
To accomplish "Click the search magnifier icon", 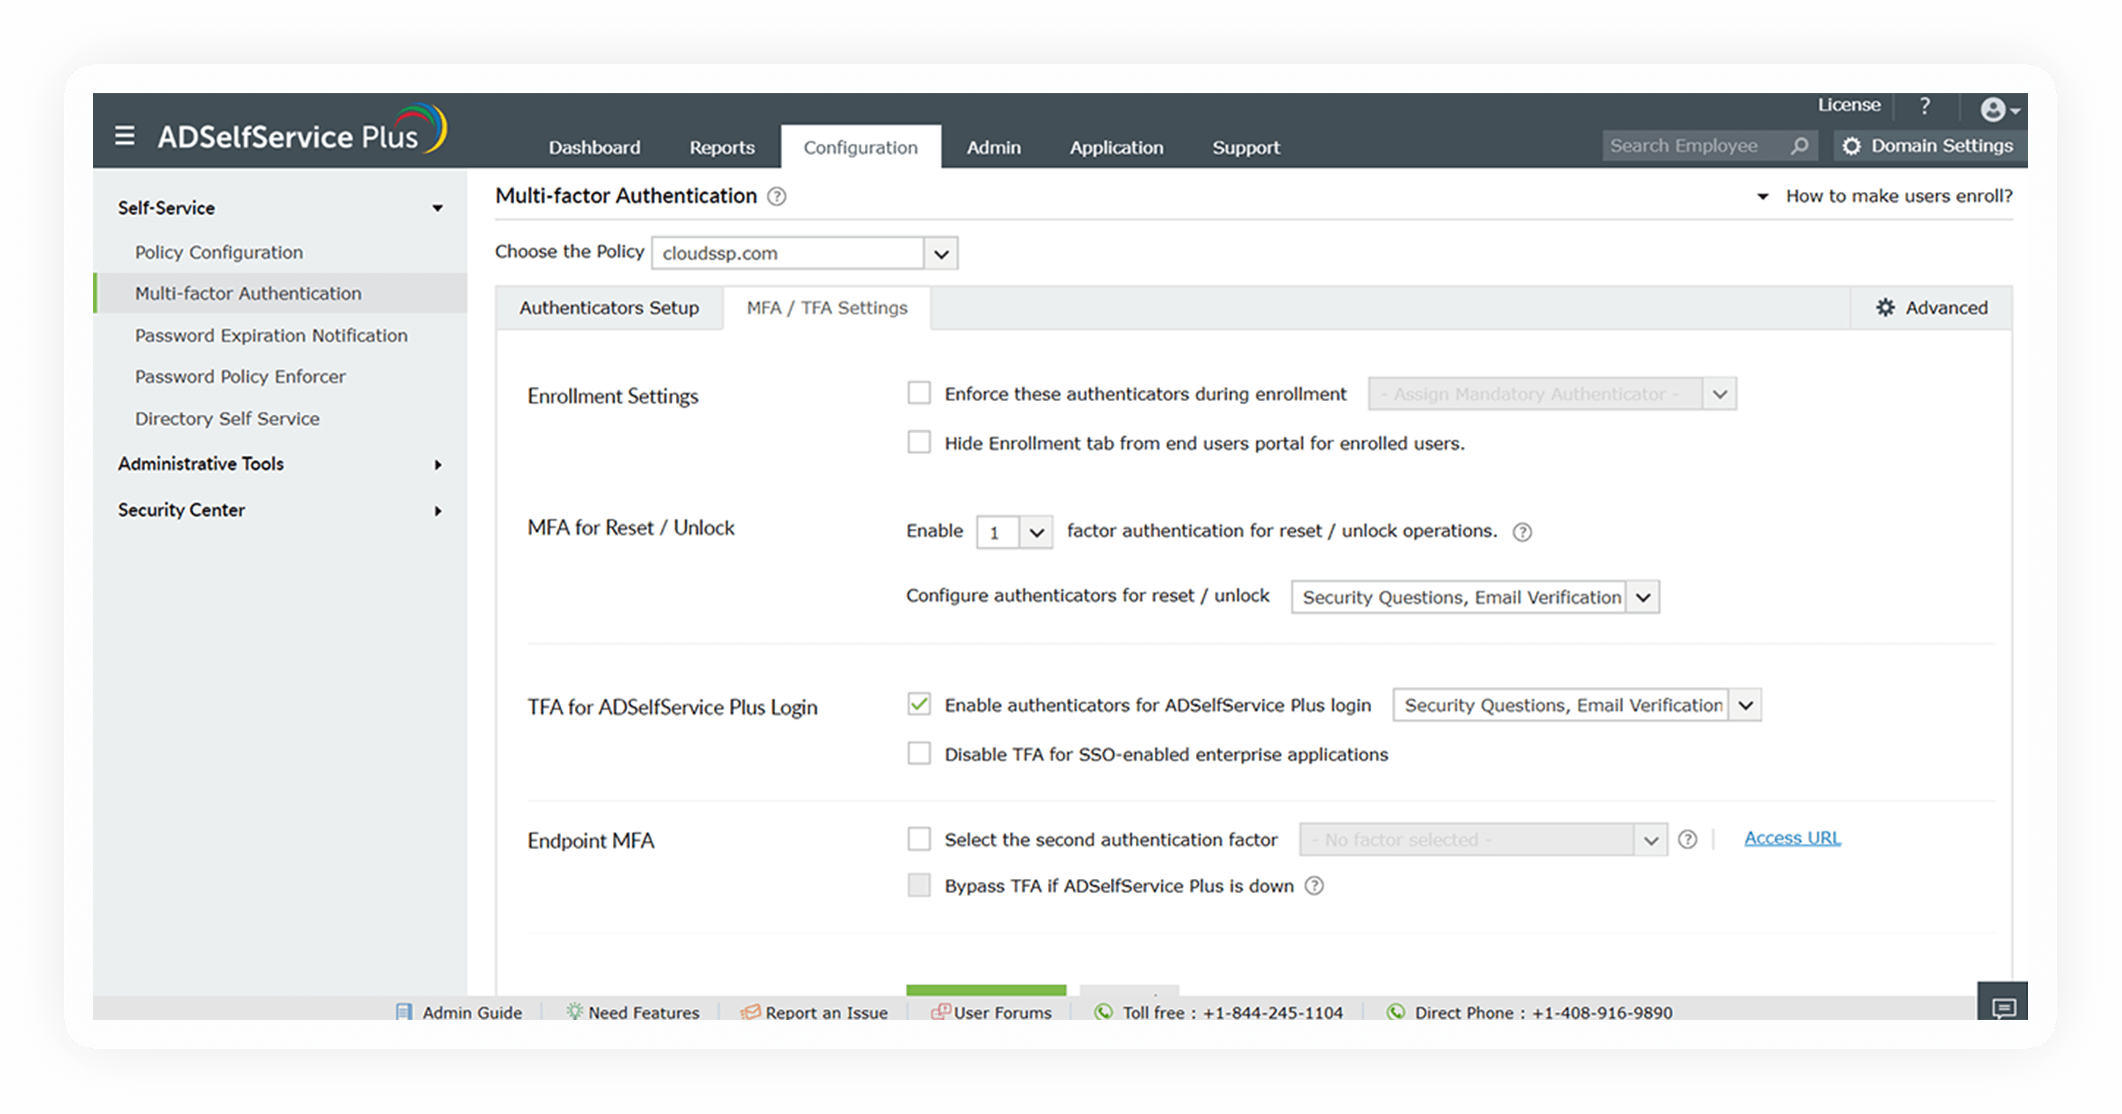I will (1799, 146).
